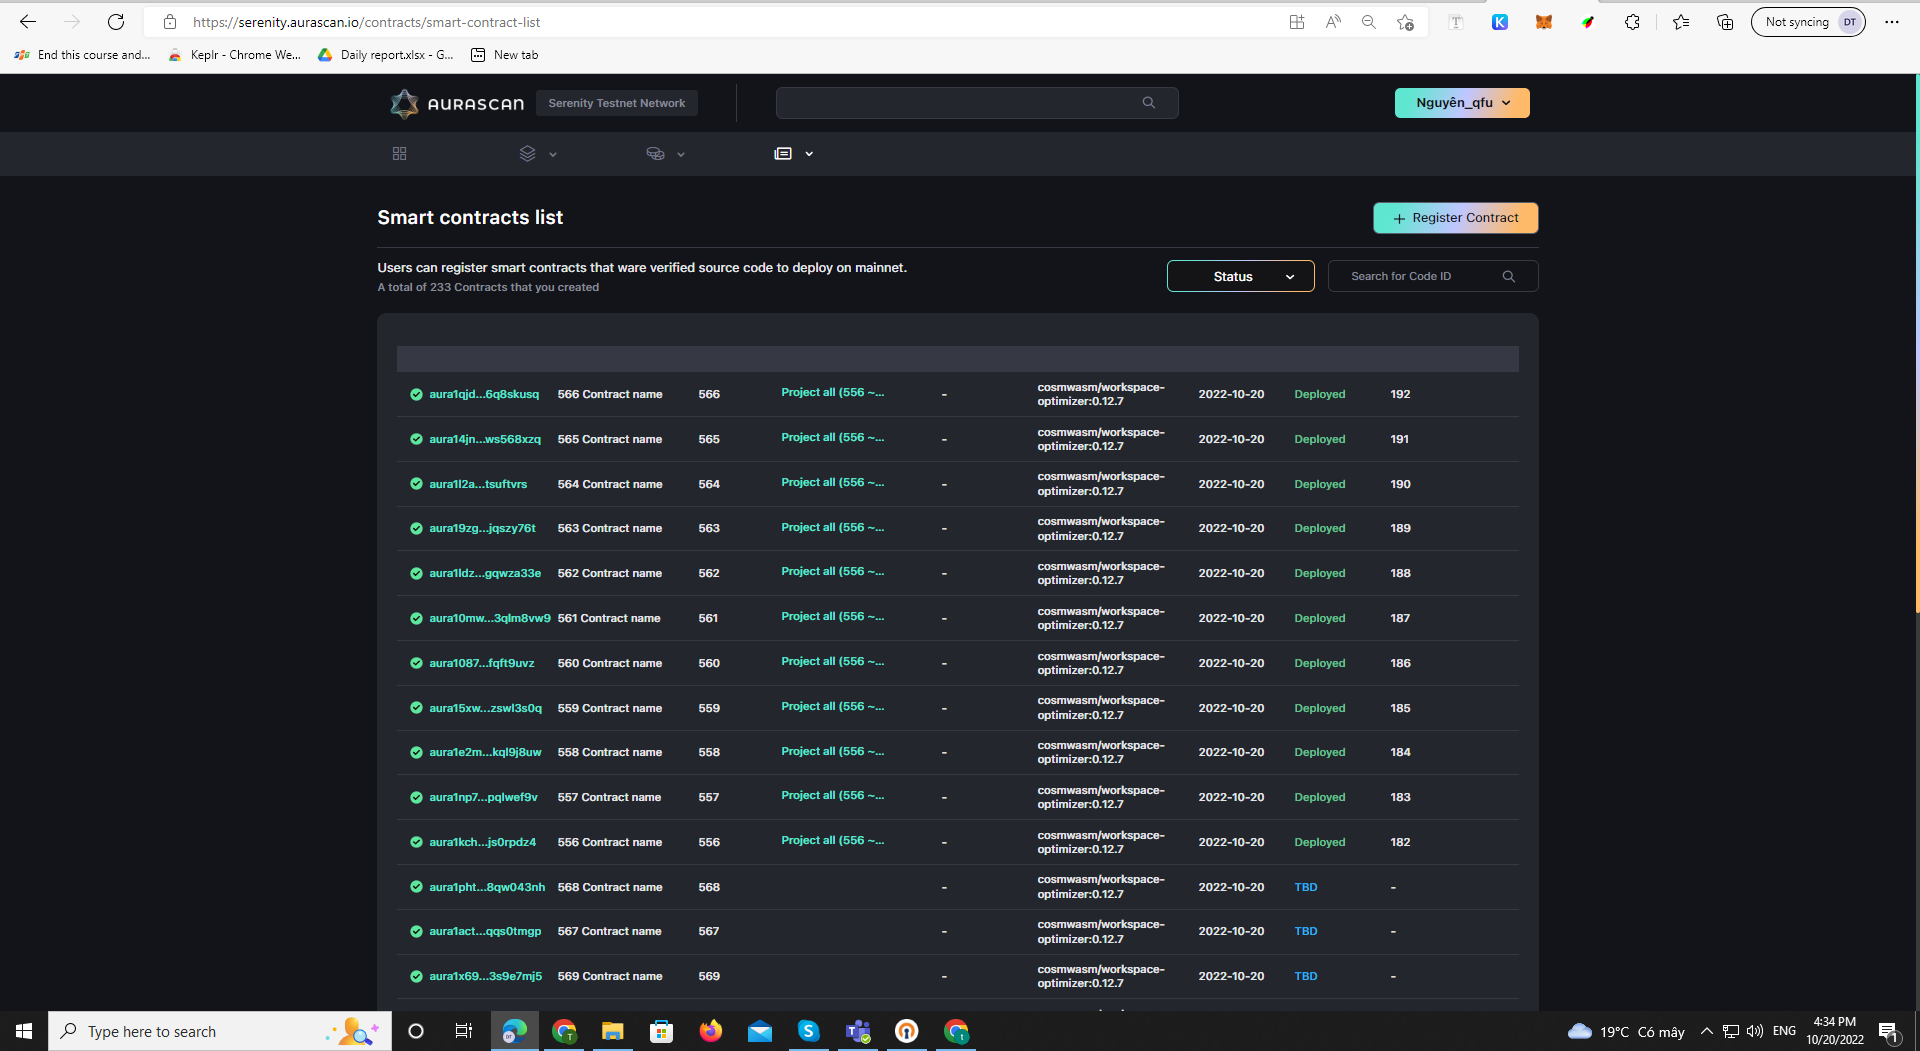Open contract link aura14jn...ws568xzq
The height and width of the screenshot is (1051, 1920).
tap(484, 439)
